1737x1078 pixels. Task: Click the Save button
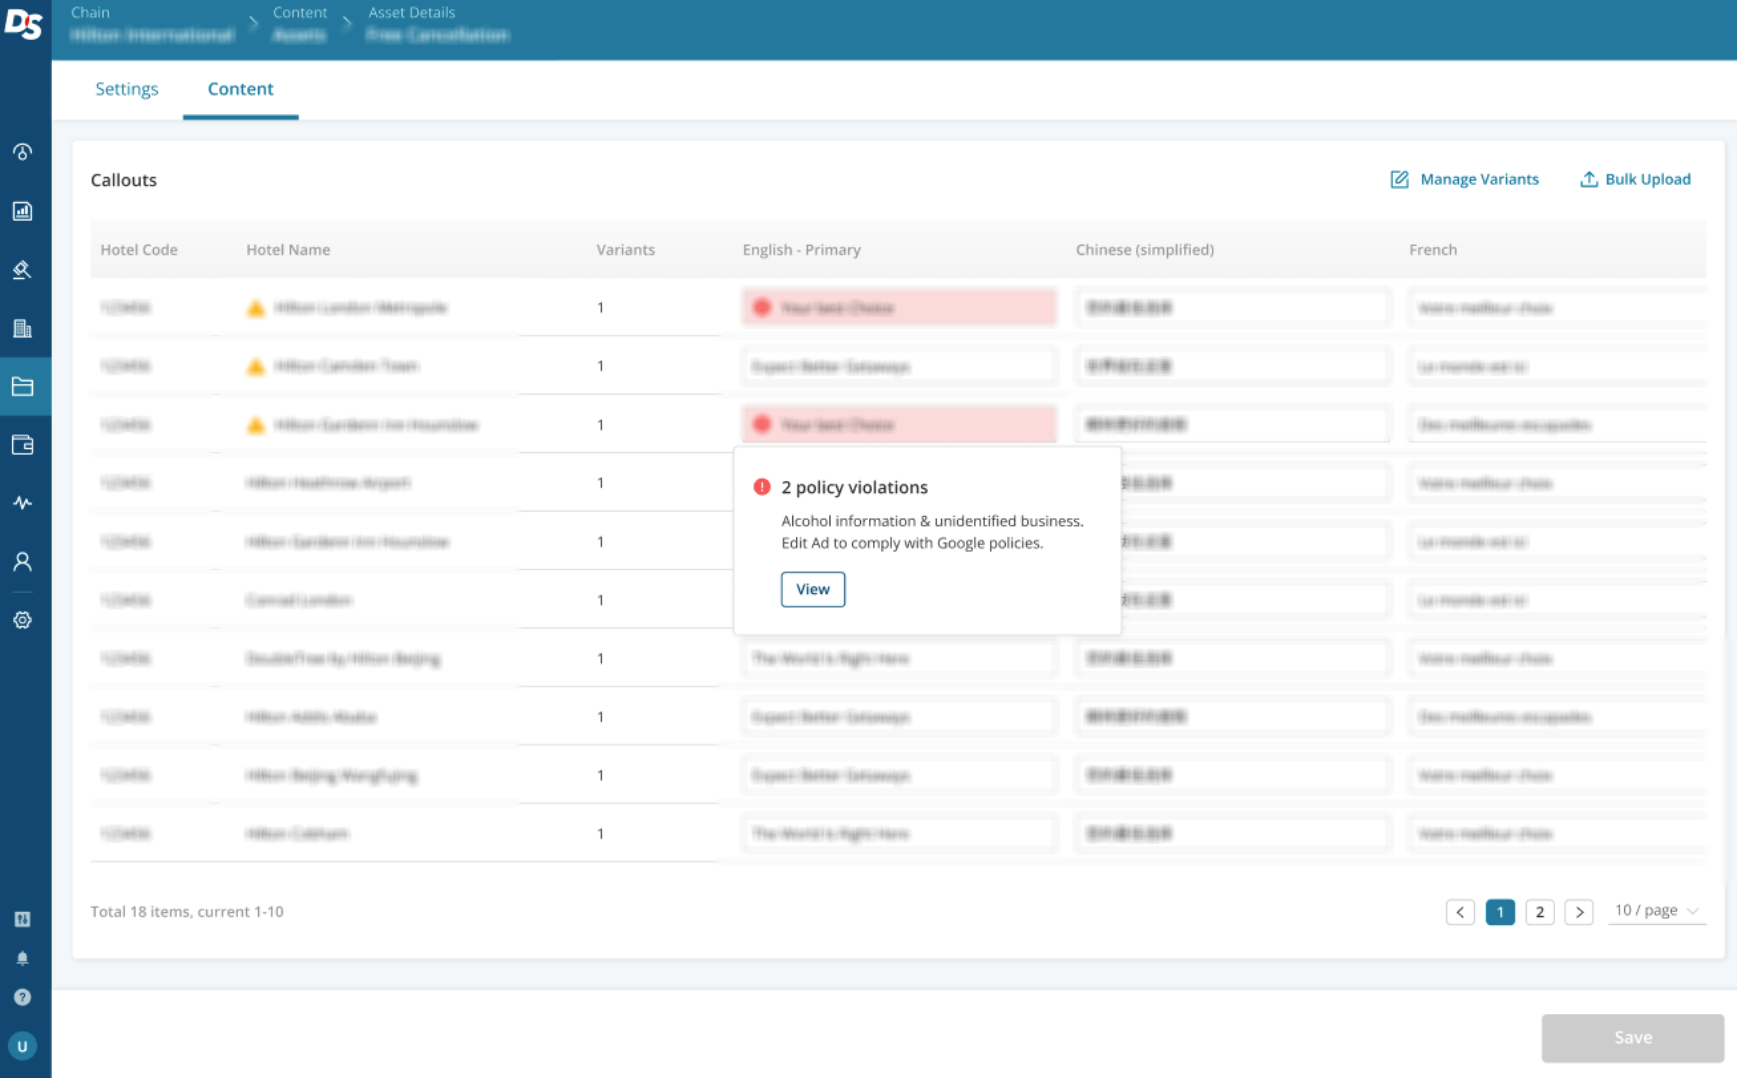point(1633,1038)
